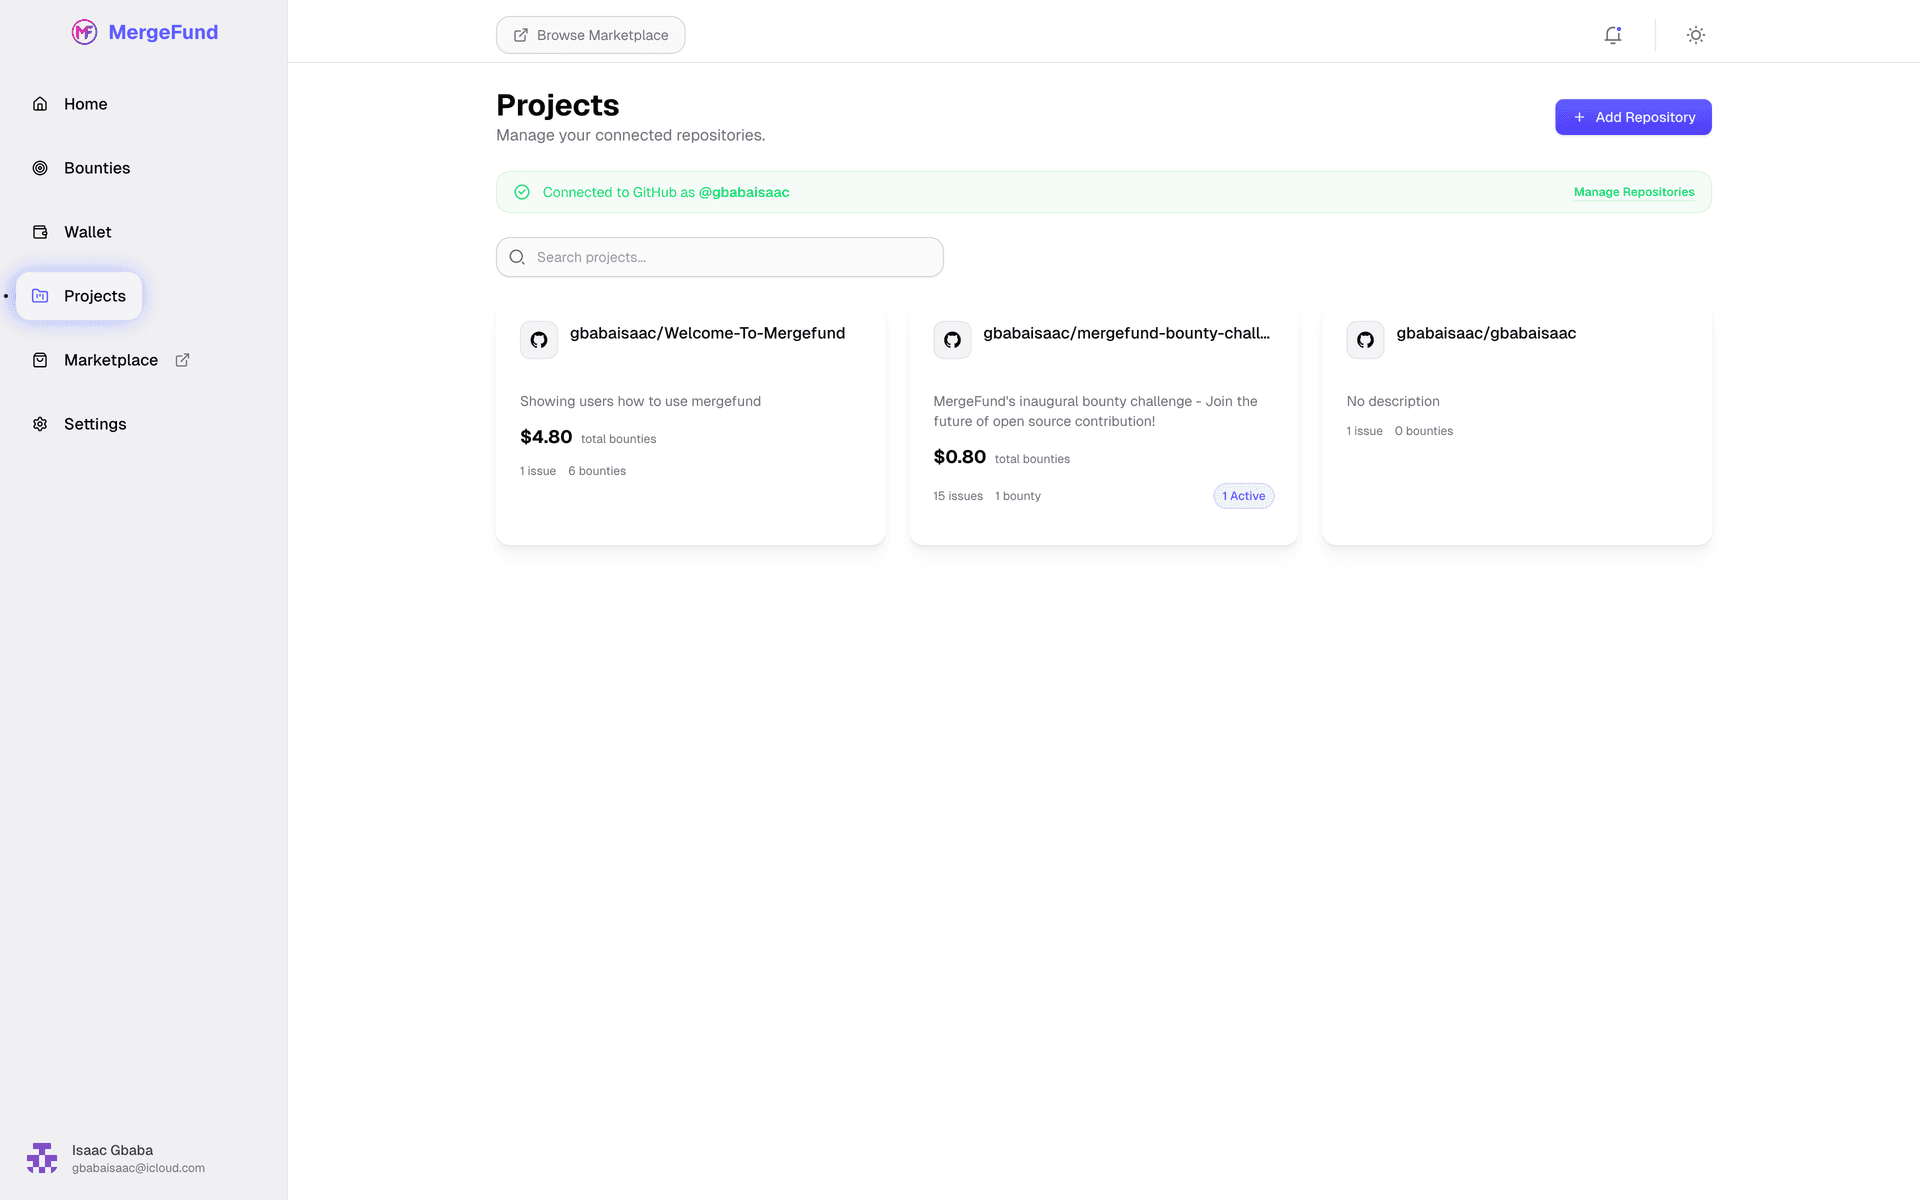Click the green connected checkmark icon
The width and height of the screenshot is (1920, 1200).
[522, 191]
